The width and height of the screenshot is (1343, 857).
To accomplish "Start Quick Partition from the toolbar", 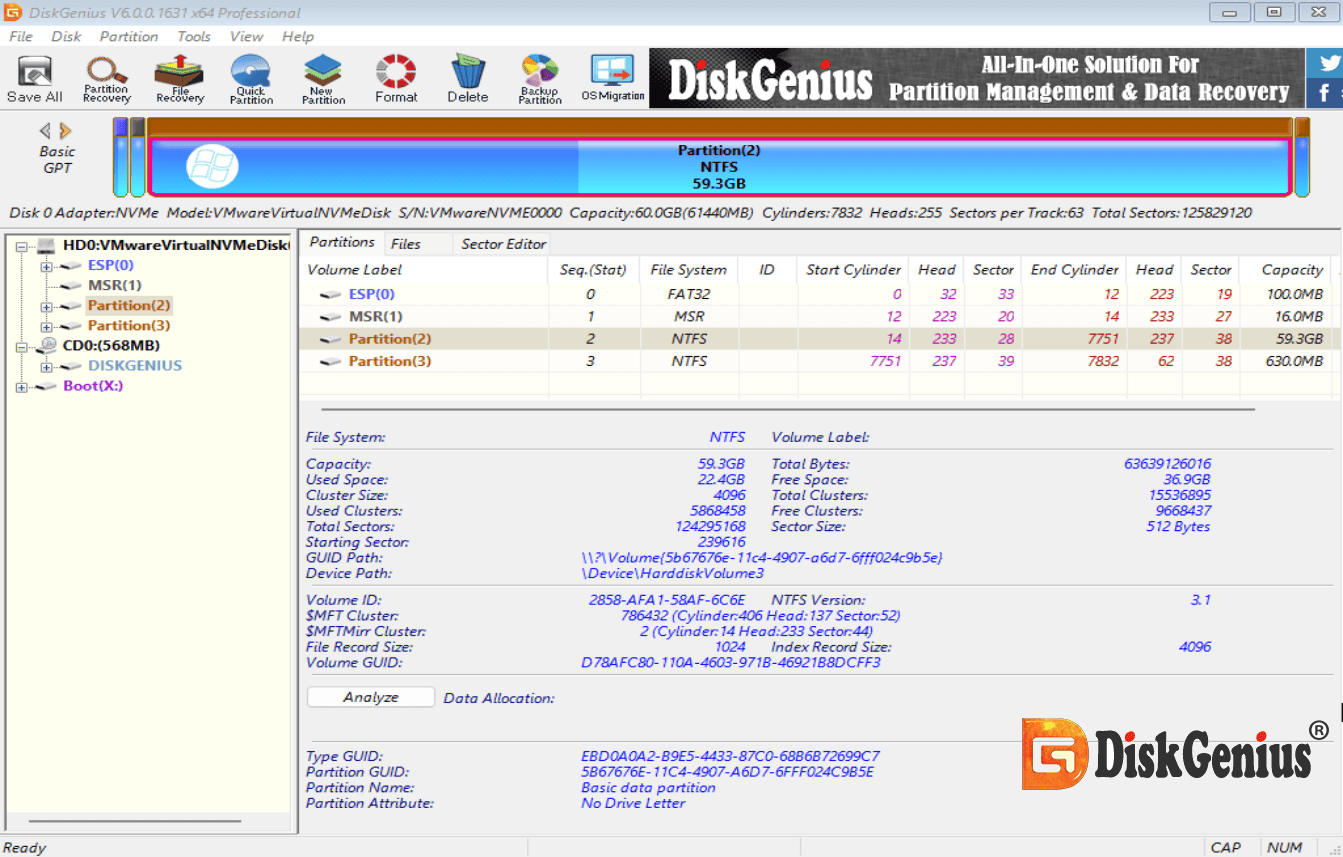I will (251, 79).
